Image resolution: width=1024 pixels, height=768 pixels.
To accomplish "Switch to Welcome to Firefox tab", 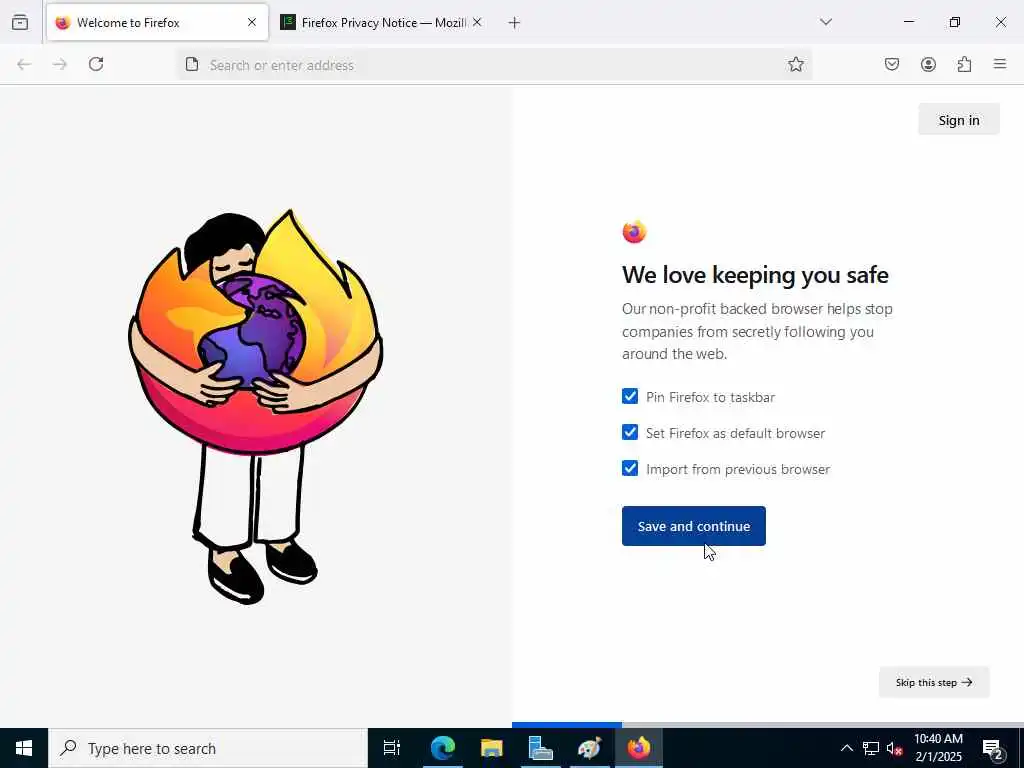I will pos(157,22).
